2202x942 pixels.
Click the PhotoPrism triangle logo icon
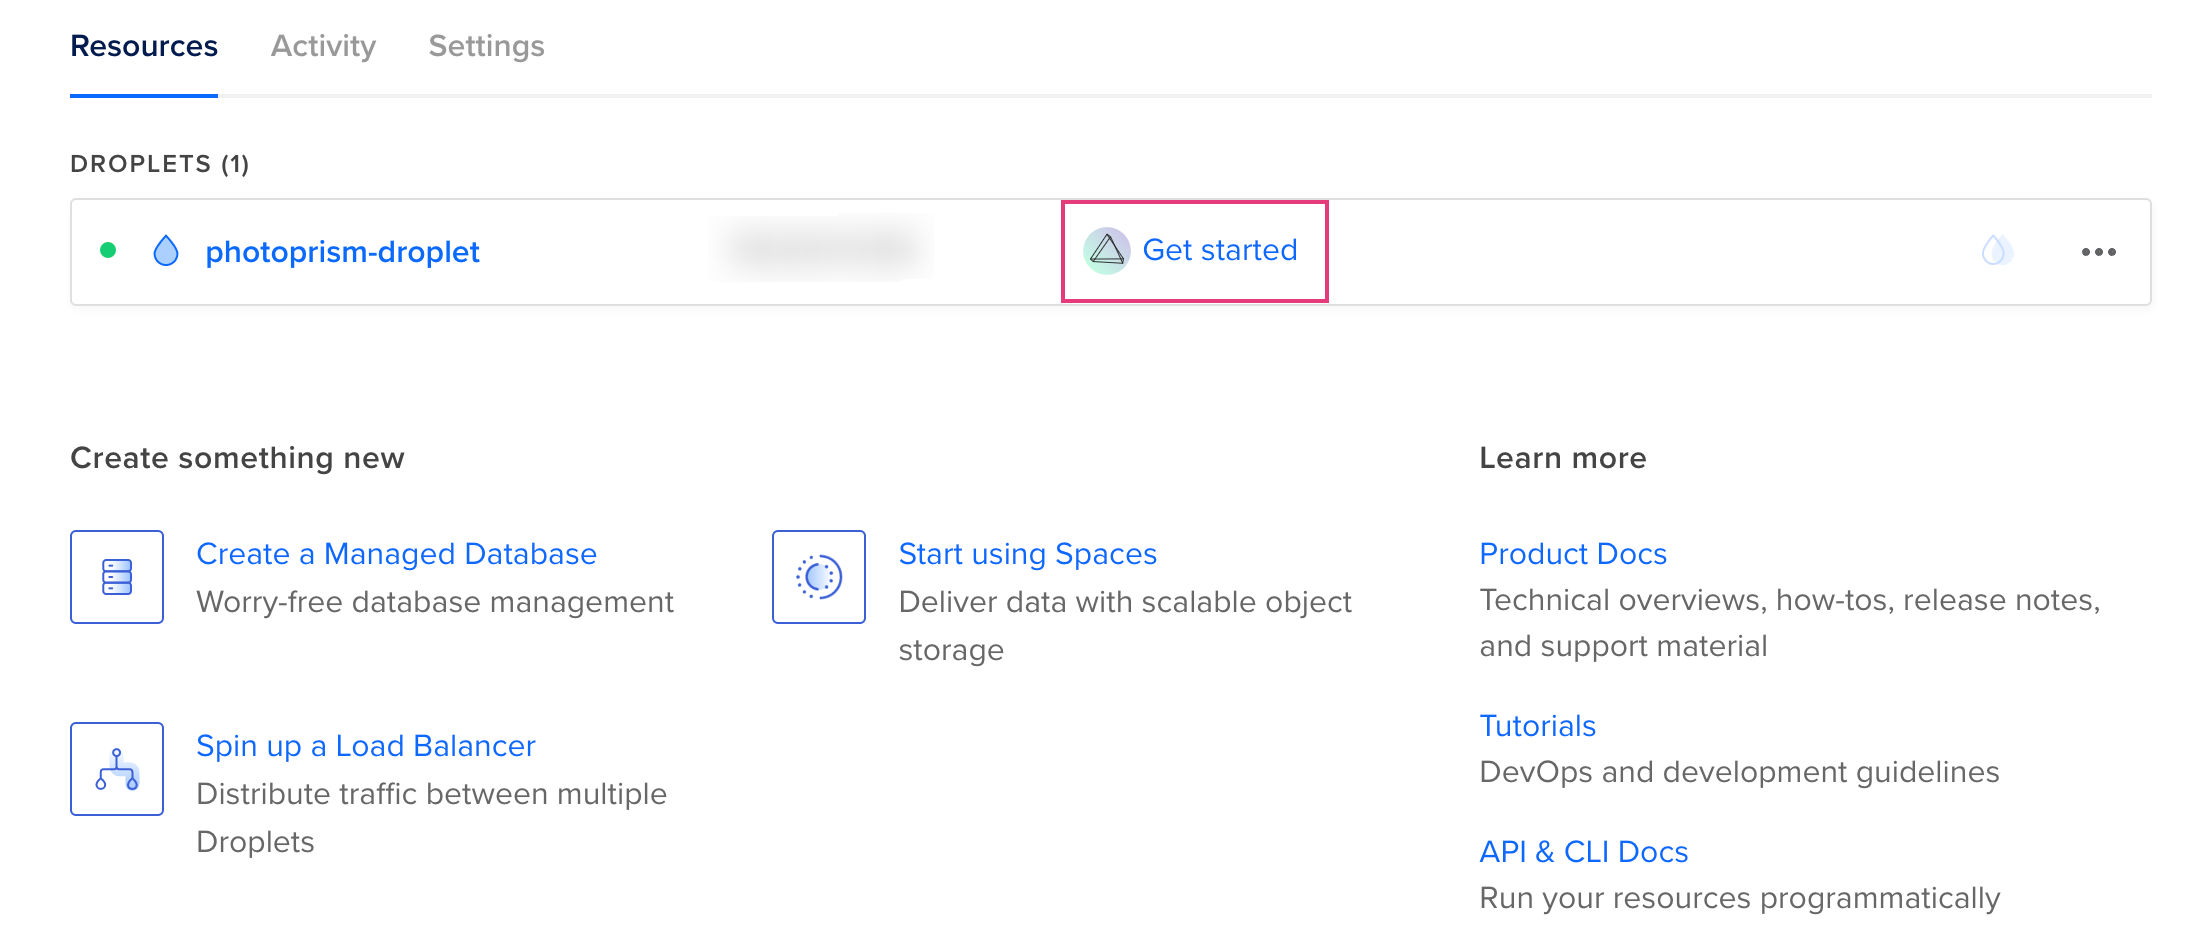click(x=1106, y=250)
